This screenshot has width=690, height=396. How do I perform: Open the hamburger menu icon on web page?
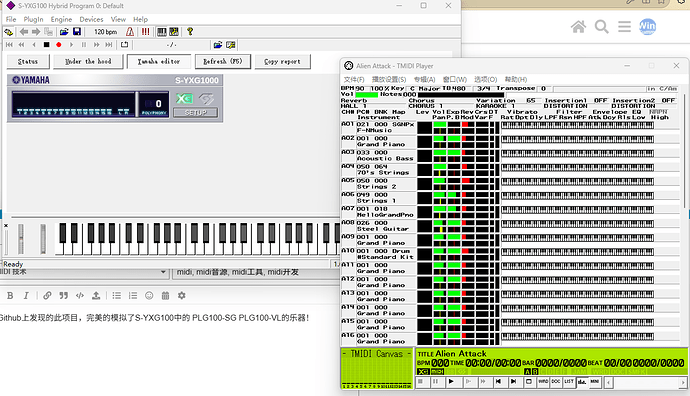click(624, 27)
